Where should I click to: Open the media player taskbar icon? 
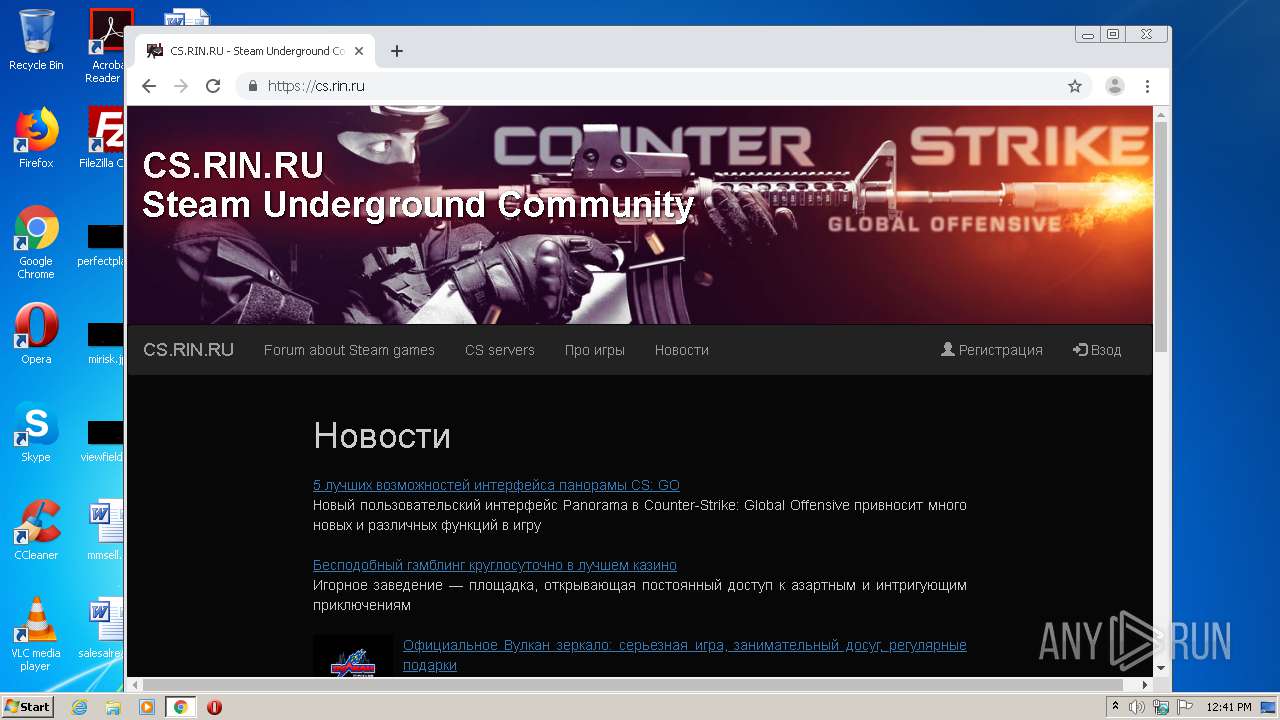tap(147, 707)
